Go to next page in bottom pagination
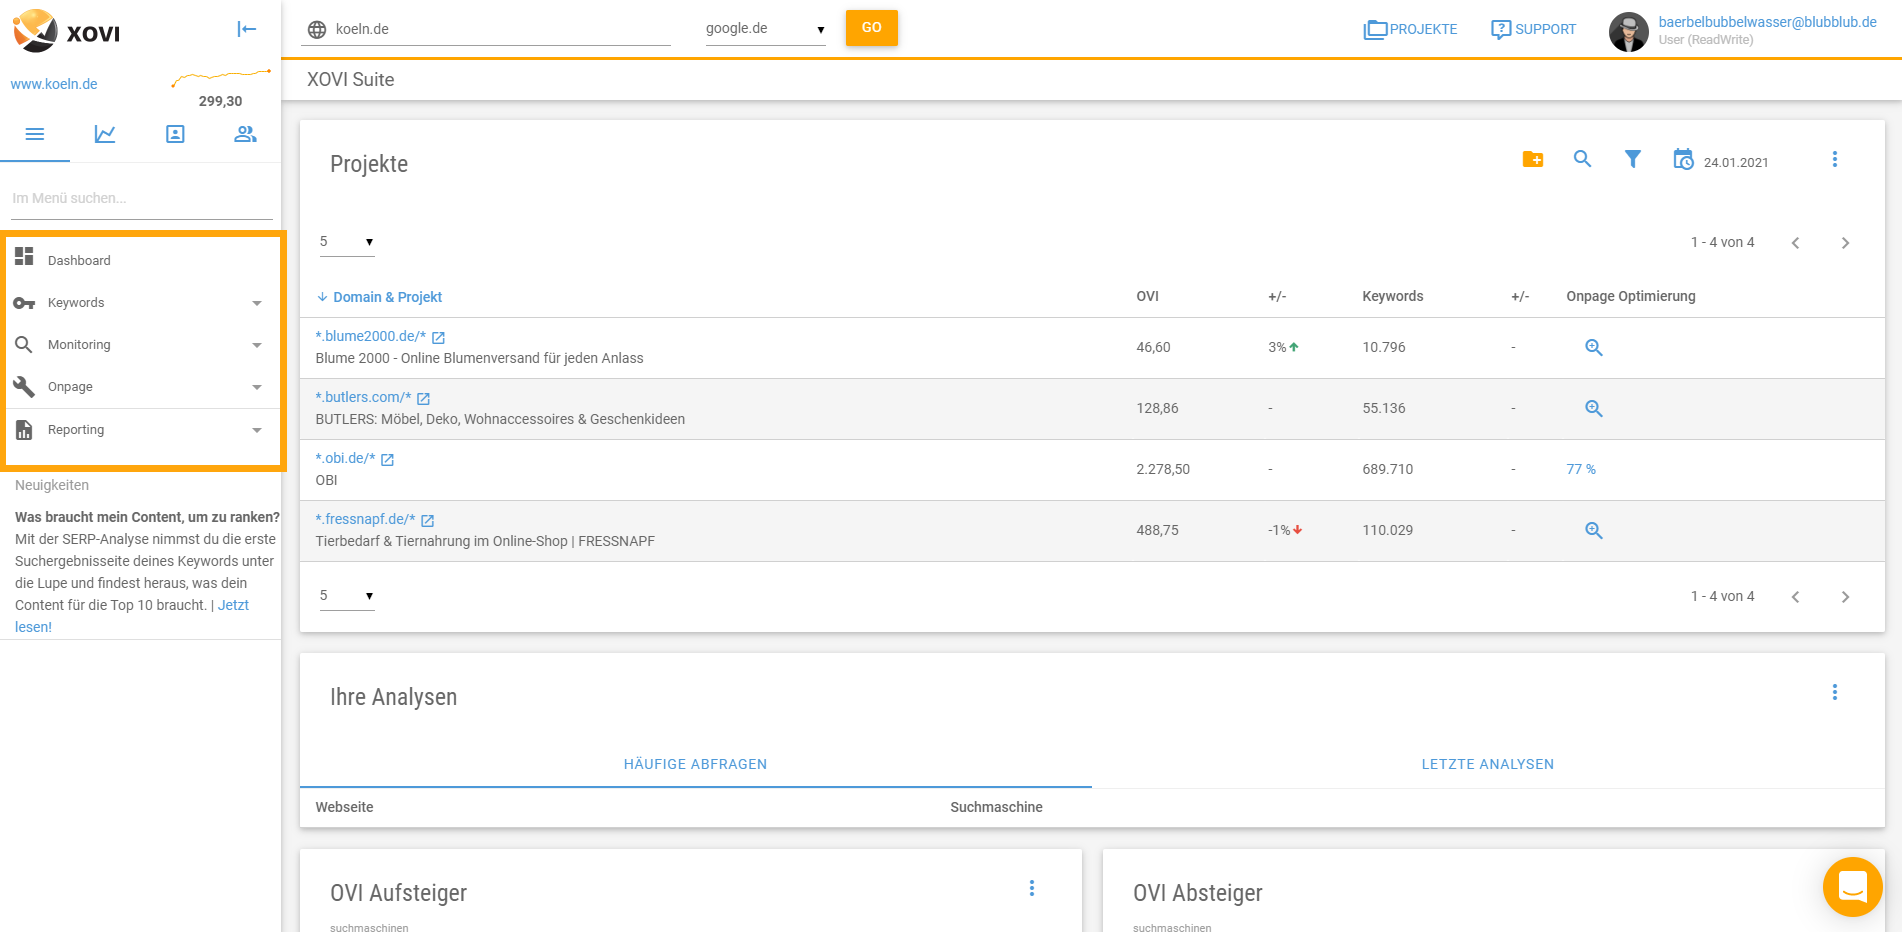Screen dimensions: 1902x932 click(1846, 597)
